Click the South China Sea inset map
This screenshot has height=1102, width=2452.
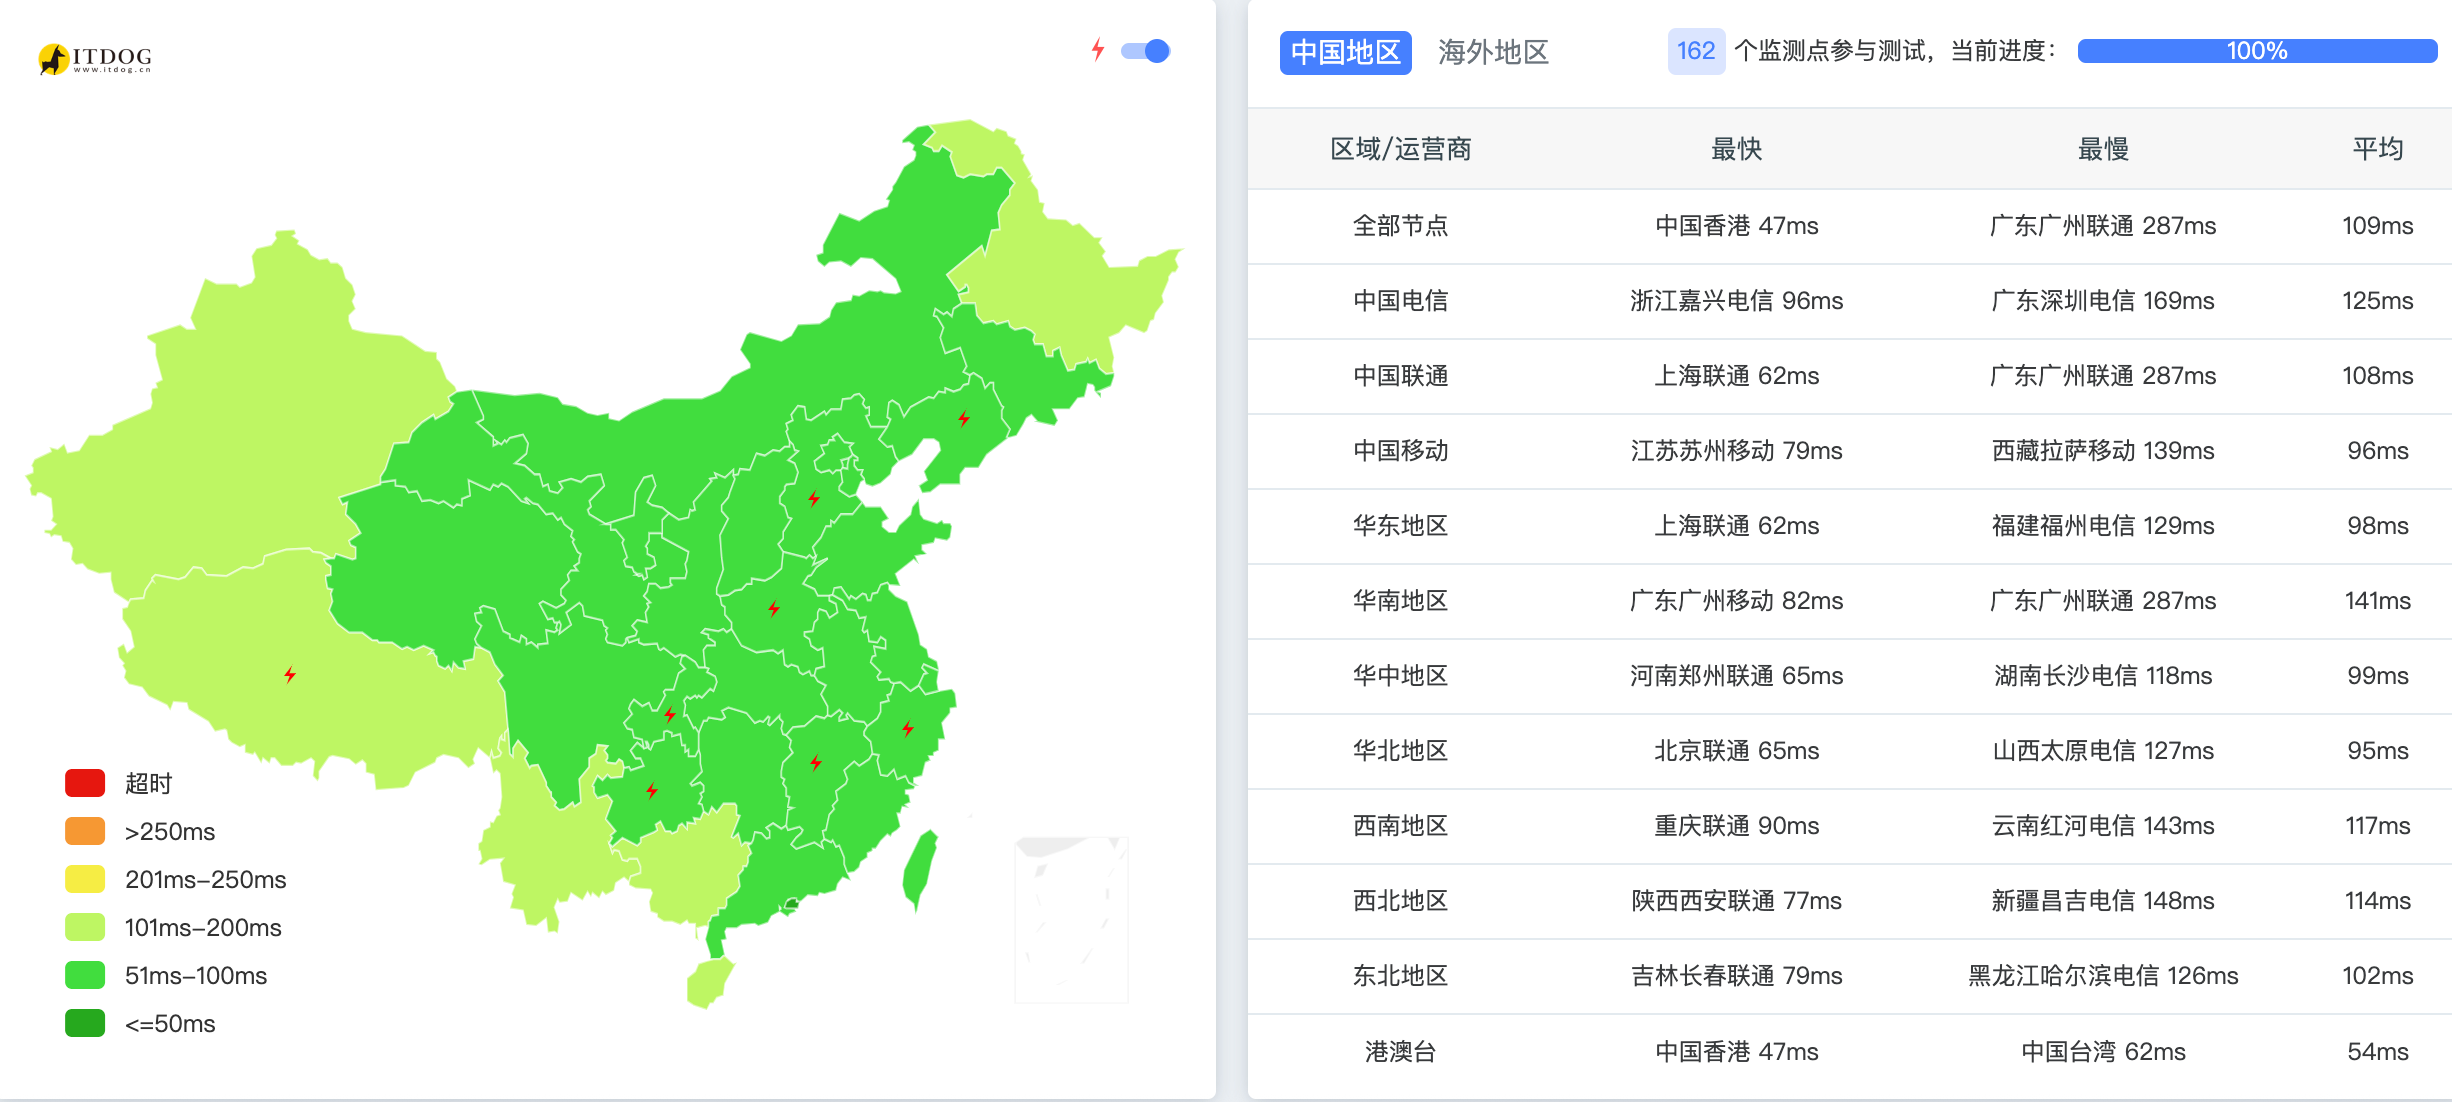click(1071, 920)
